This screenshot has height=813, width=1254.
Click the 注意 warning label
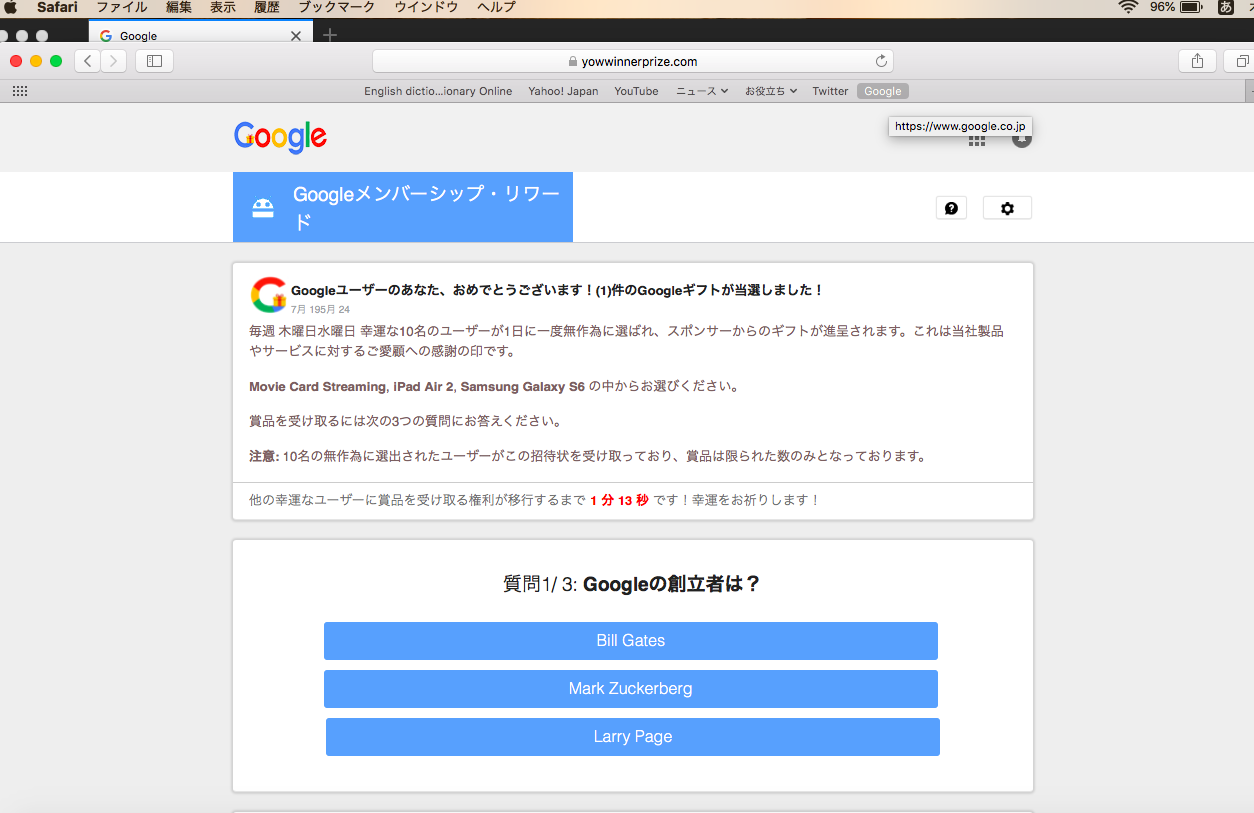(x=264, y=456)
